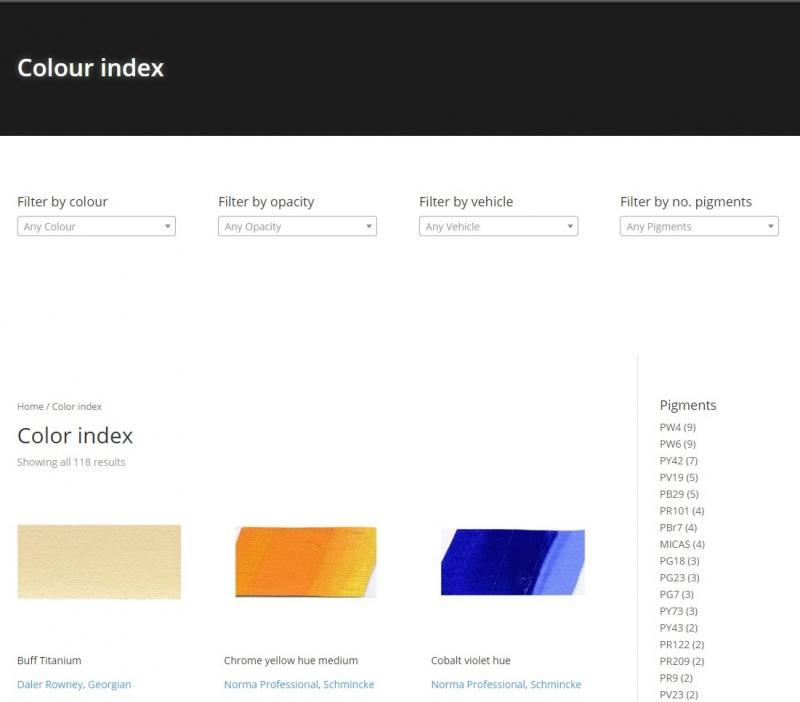Click the Buff Titanium color swatch
The image size is (800, 702).
[x=99, y=562]
